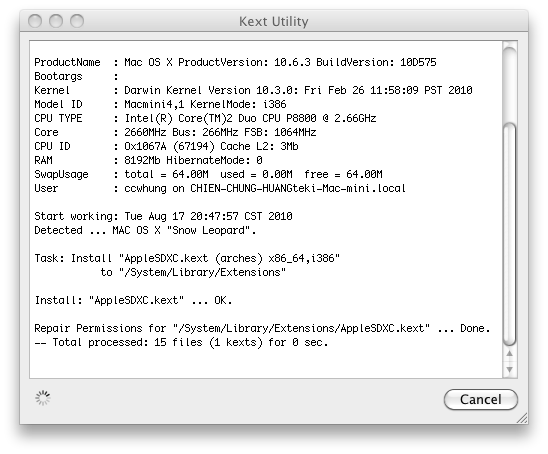This screenshot has width=548, height=454.
Task: Click the CPU ID 0x1067A line
Action: pyautogui.click(x=166, y=146)
